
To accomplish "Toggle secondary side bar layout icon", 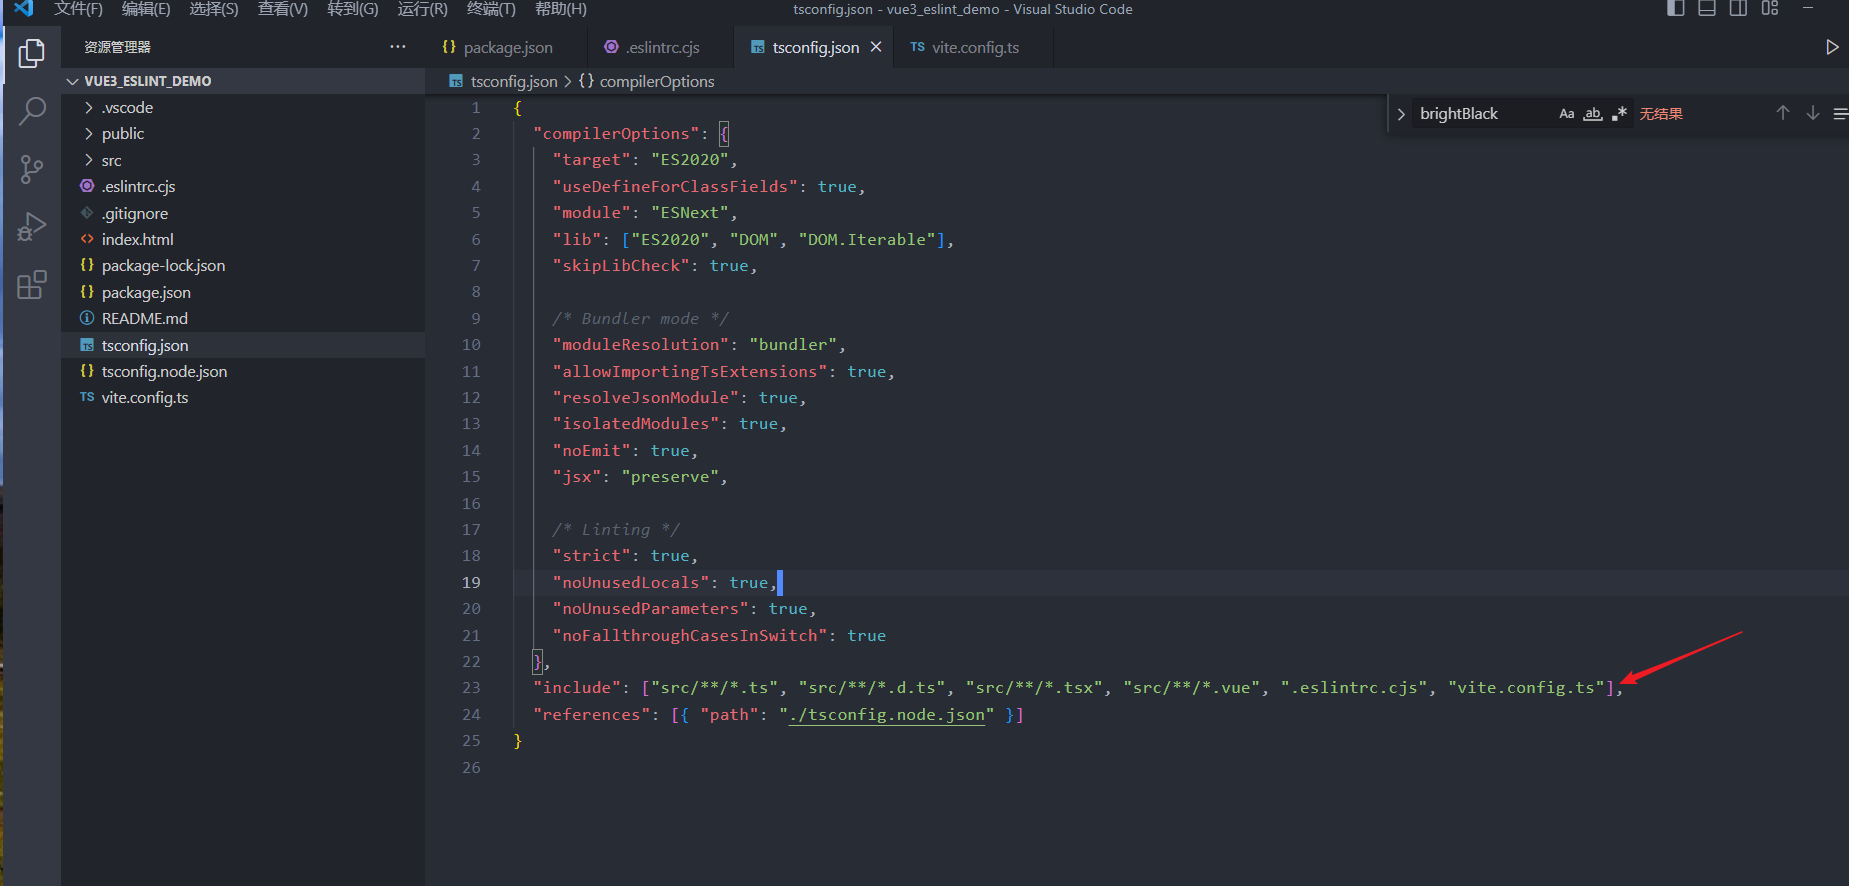I will point(1738,8).
